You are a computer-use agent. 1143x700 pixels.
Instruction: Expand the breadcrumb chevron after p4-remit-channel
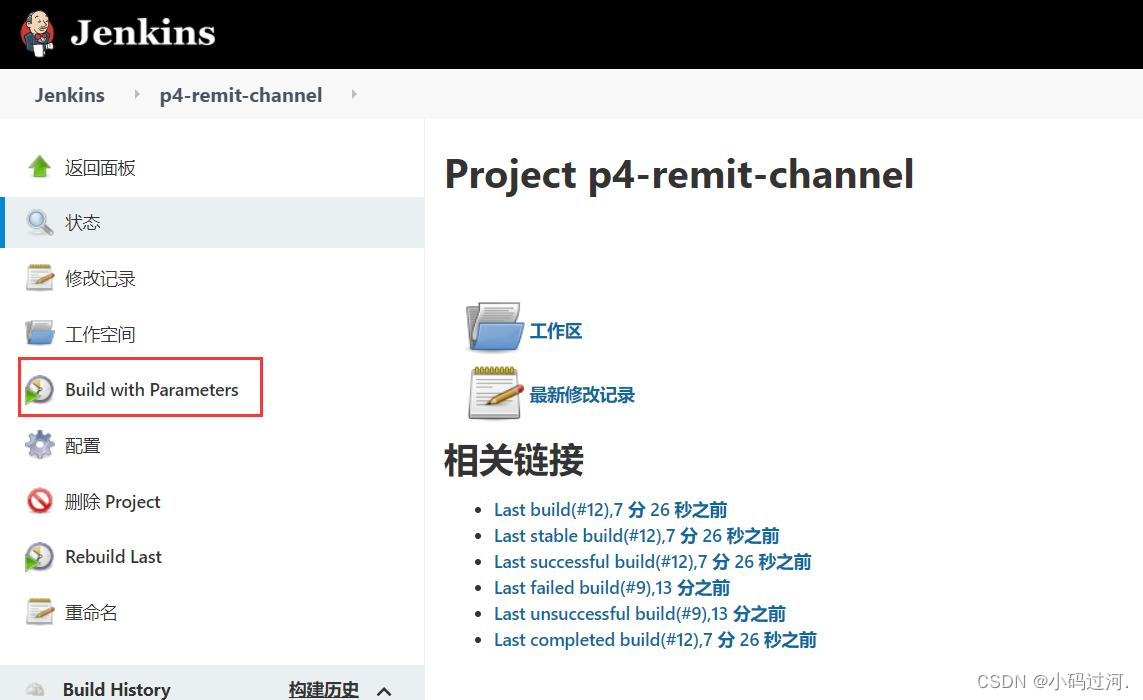tap(353, 94)
